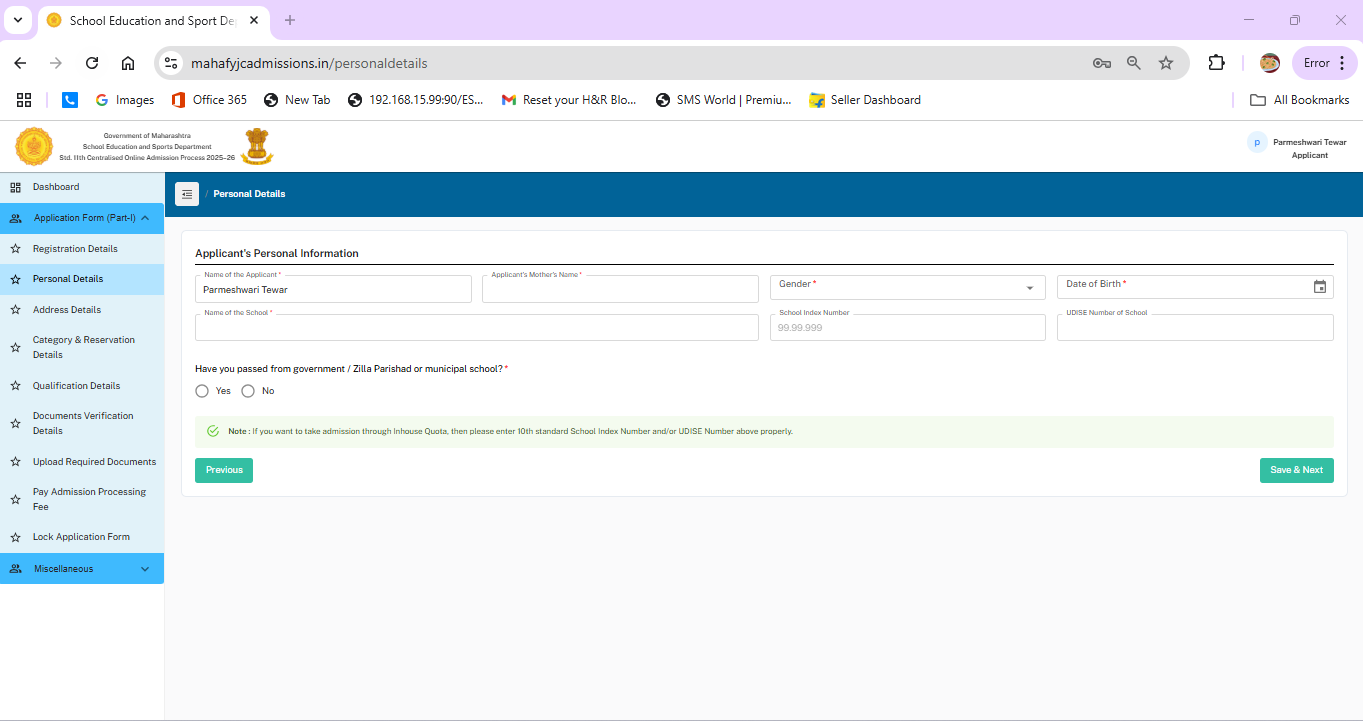
Task: Click the 'Personal Details' breadcrumb text
Action: [249, 194]
